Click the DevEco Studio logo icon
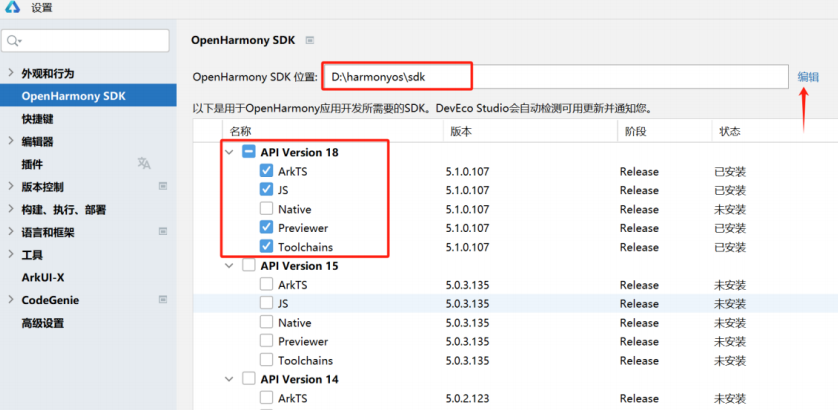Image resolution: width=838 pixels, height=410 pixels. tap(12, 7)
